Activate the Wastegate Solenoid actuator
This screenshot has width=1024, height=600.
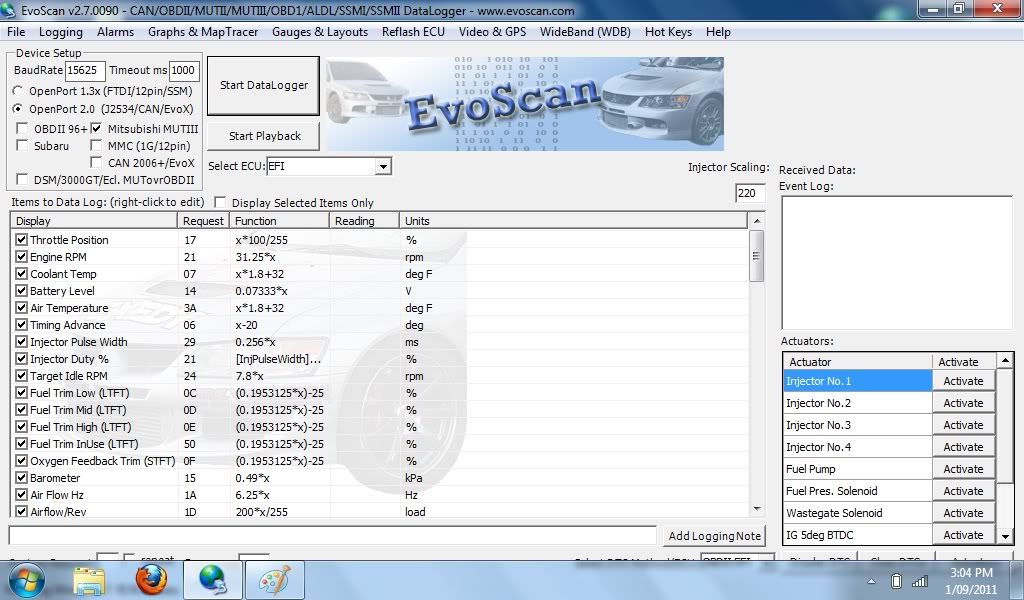tap(963, 513)
